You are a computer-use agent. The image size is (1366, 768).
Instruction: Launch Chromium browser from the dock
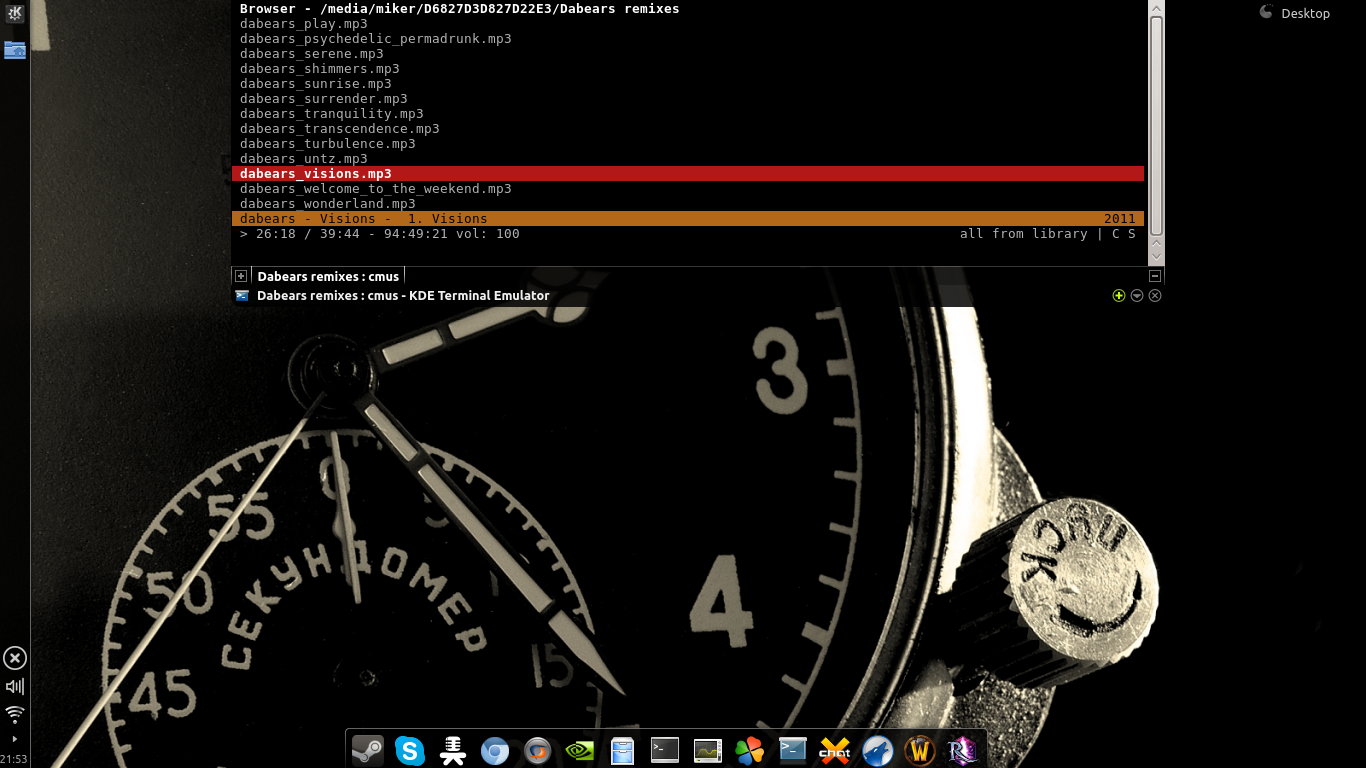point(495,750)
